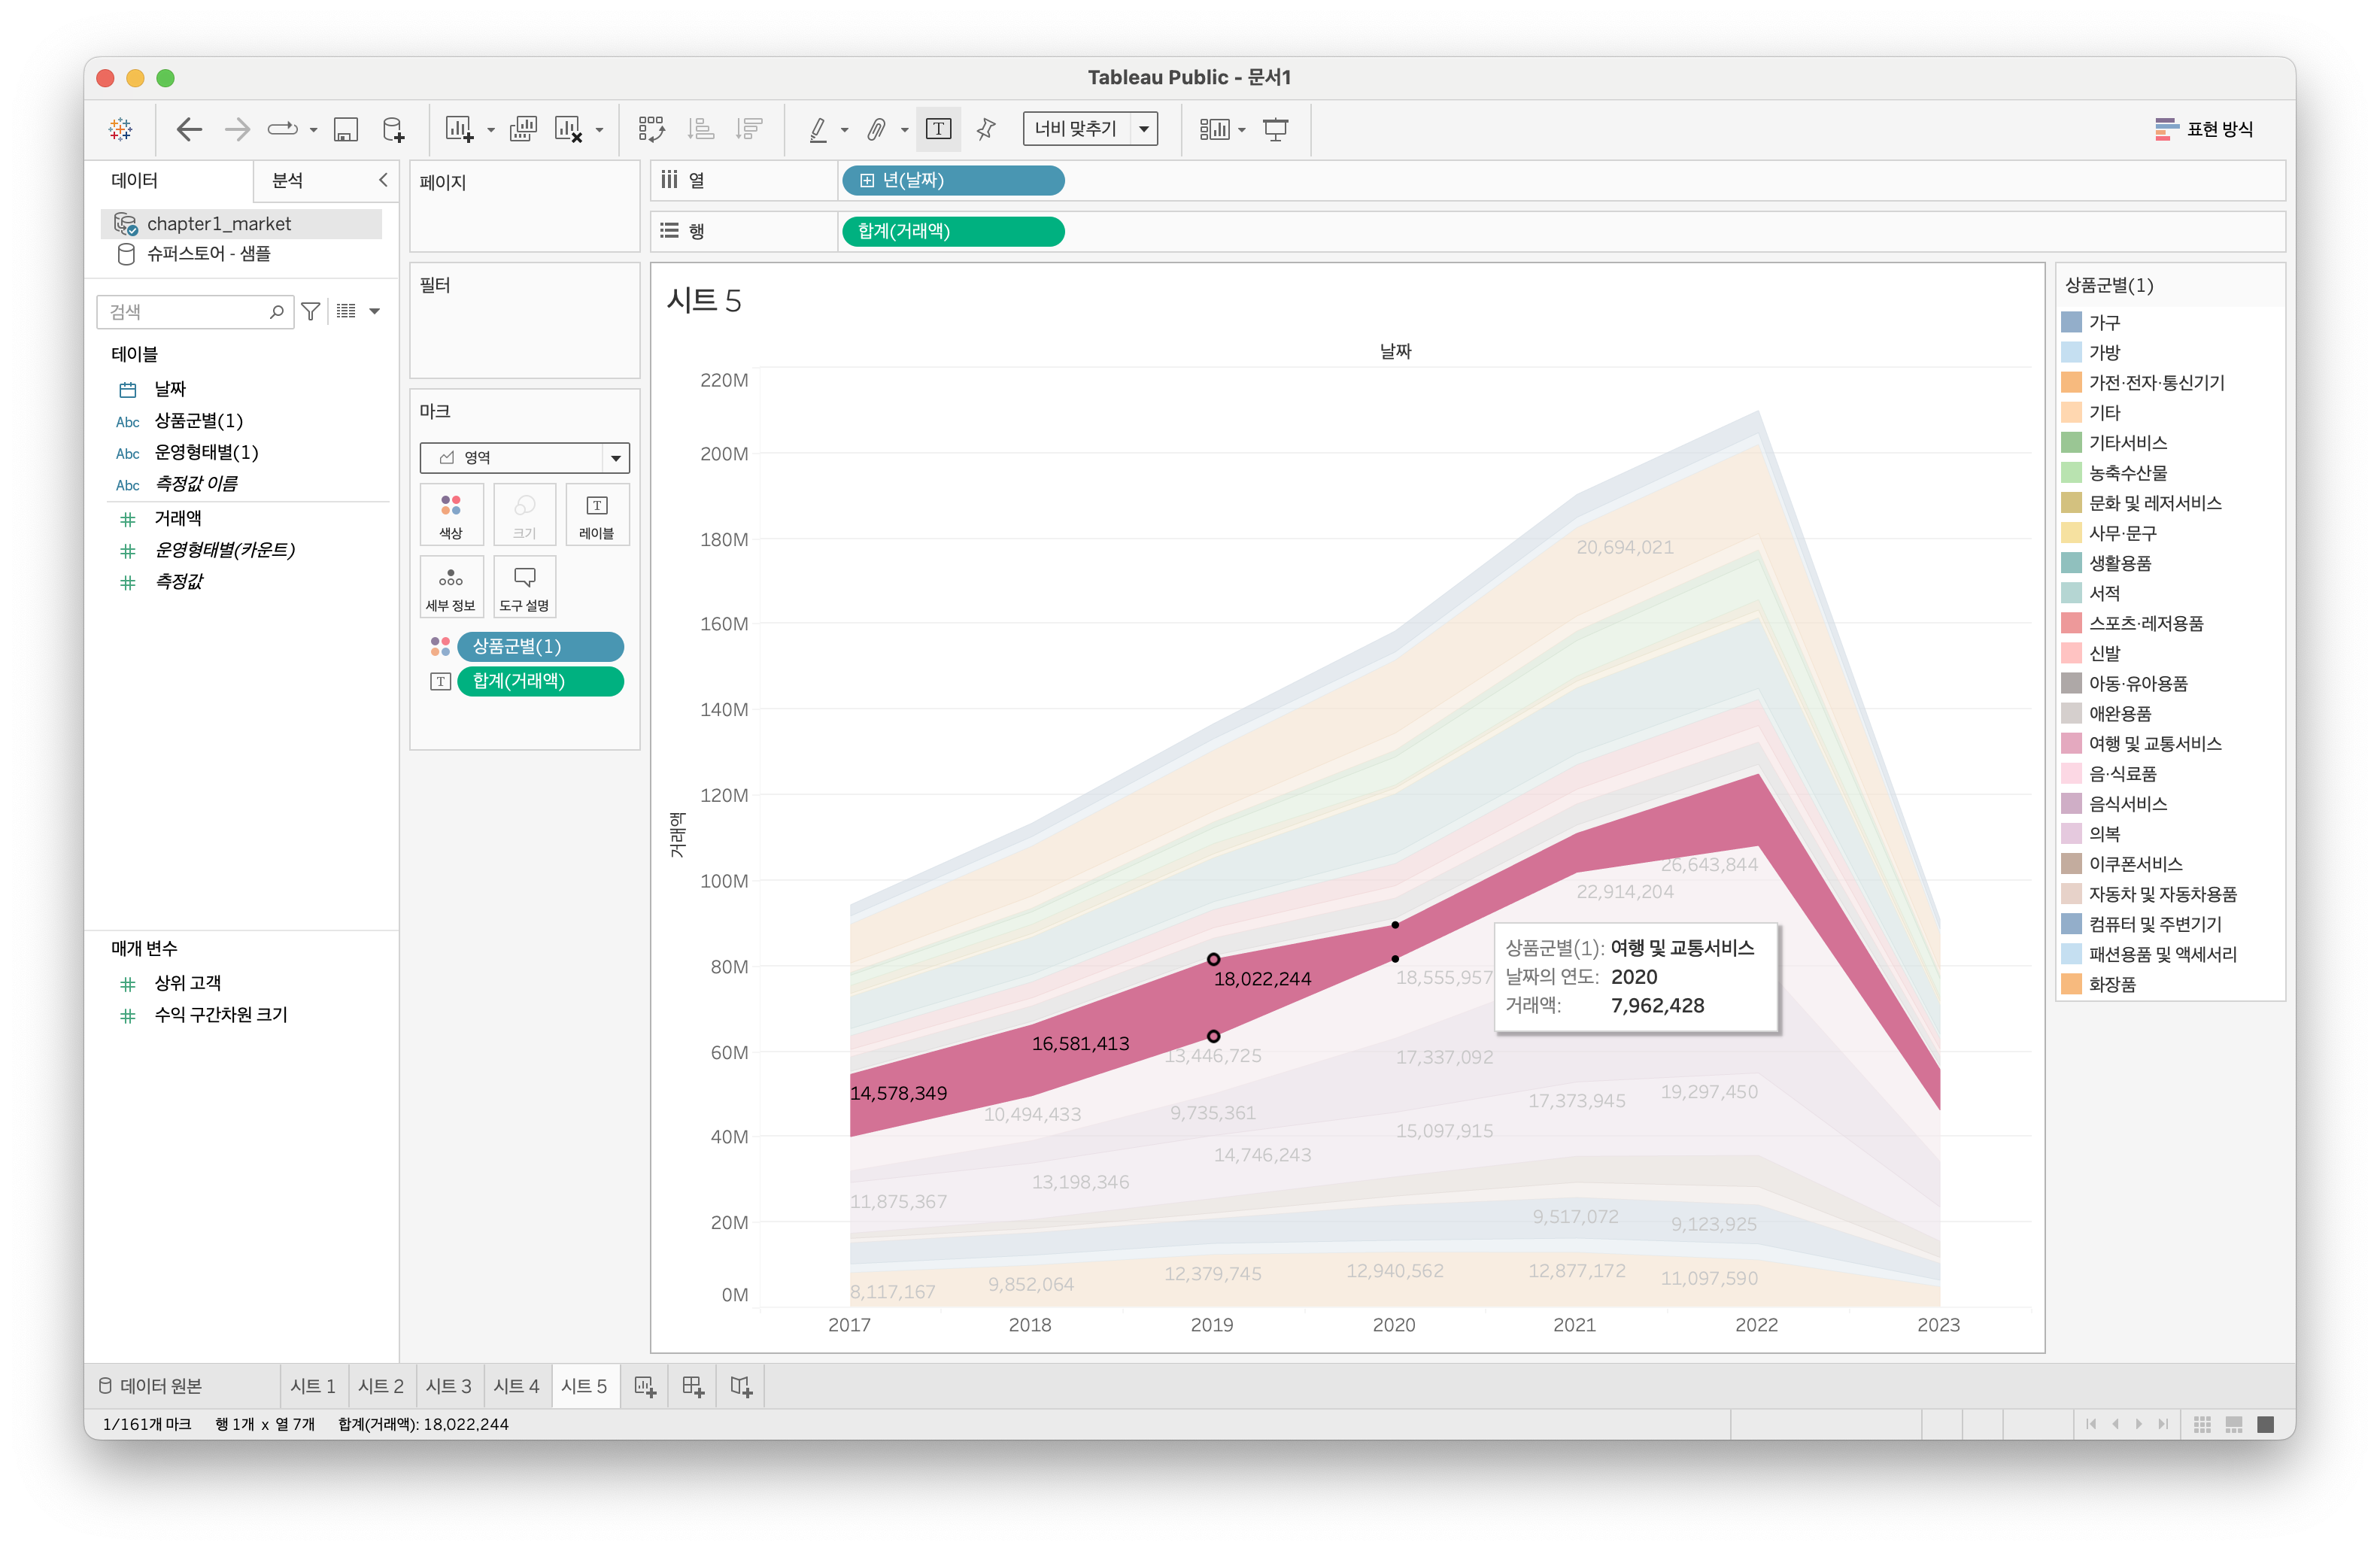Toggle the show mark labels toolbar button
Viewport: 2380px width, 1551px height.
[x=938, y=129]
